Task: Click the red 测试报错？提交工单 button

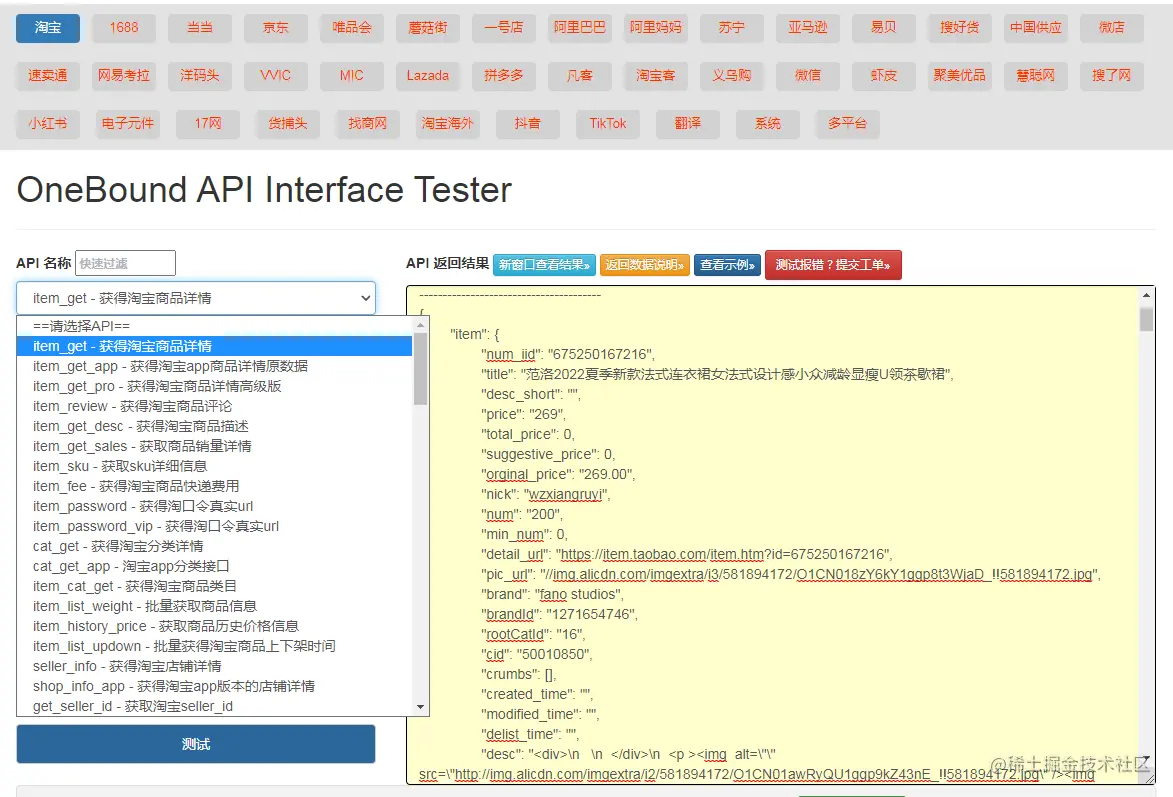Action: point(833,265)
